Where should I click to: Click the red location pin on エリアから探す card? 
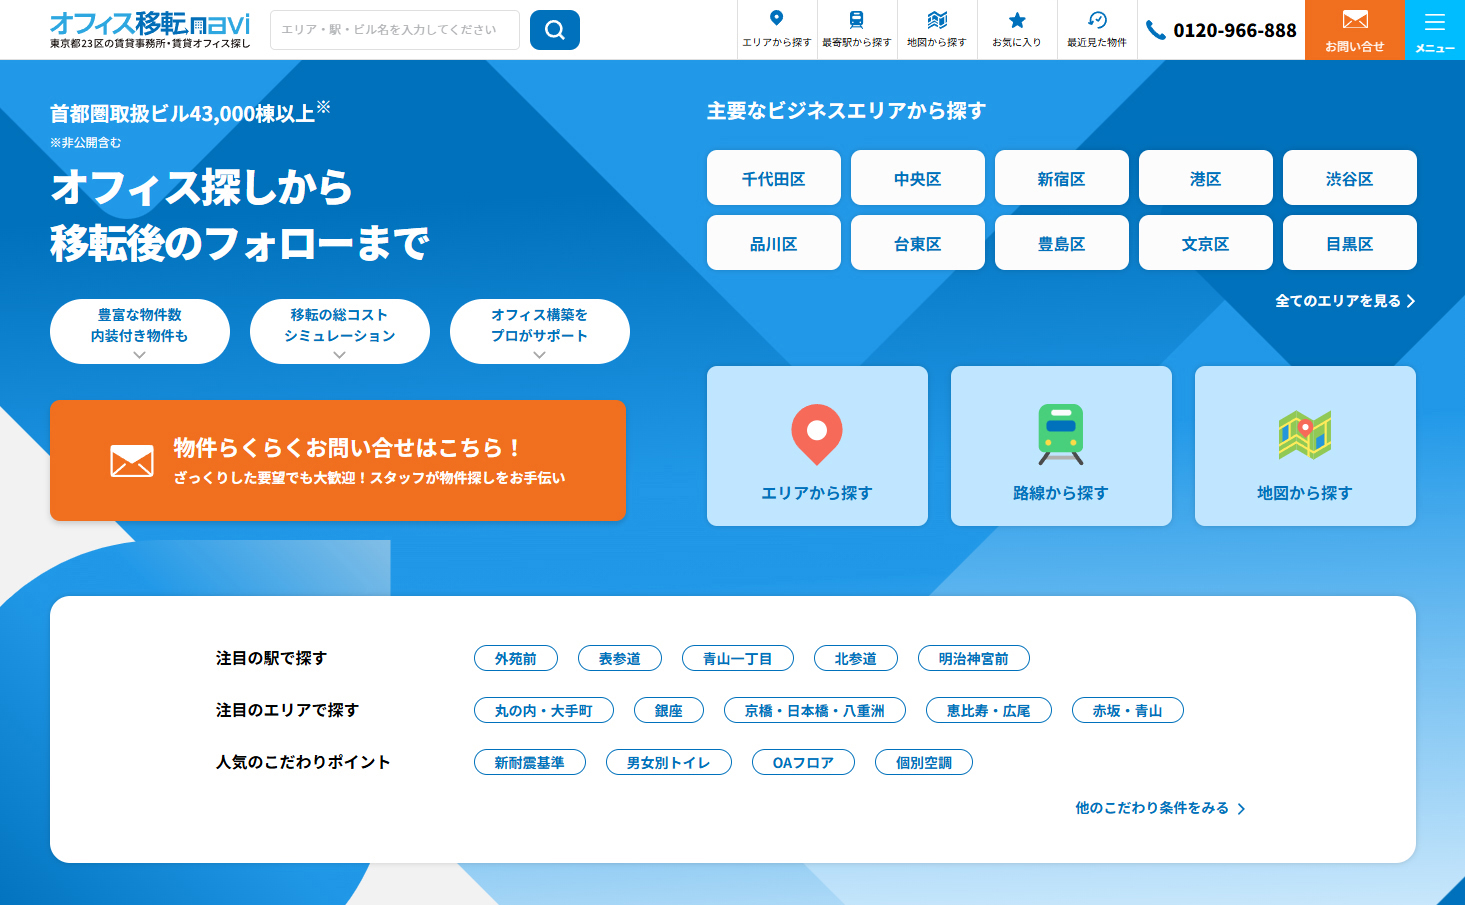point(817,434)
